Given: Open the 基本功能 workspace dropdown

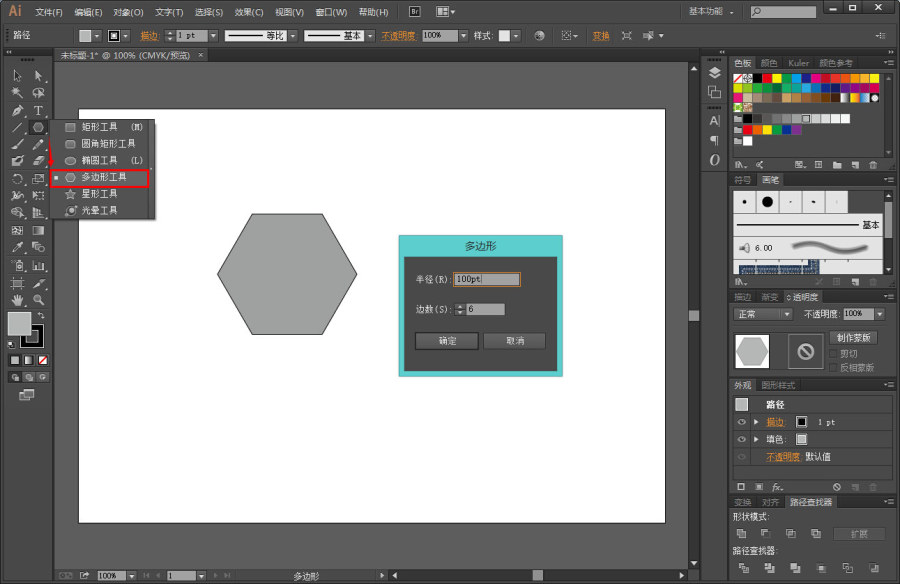Looking at the screenshot, I should (711, 11).
